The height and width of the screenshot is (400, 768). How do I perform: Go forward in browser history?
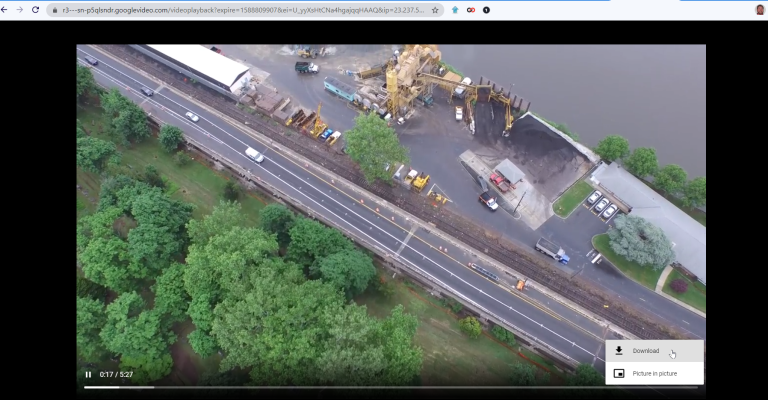[x=20, y=9]
